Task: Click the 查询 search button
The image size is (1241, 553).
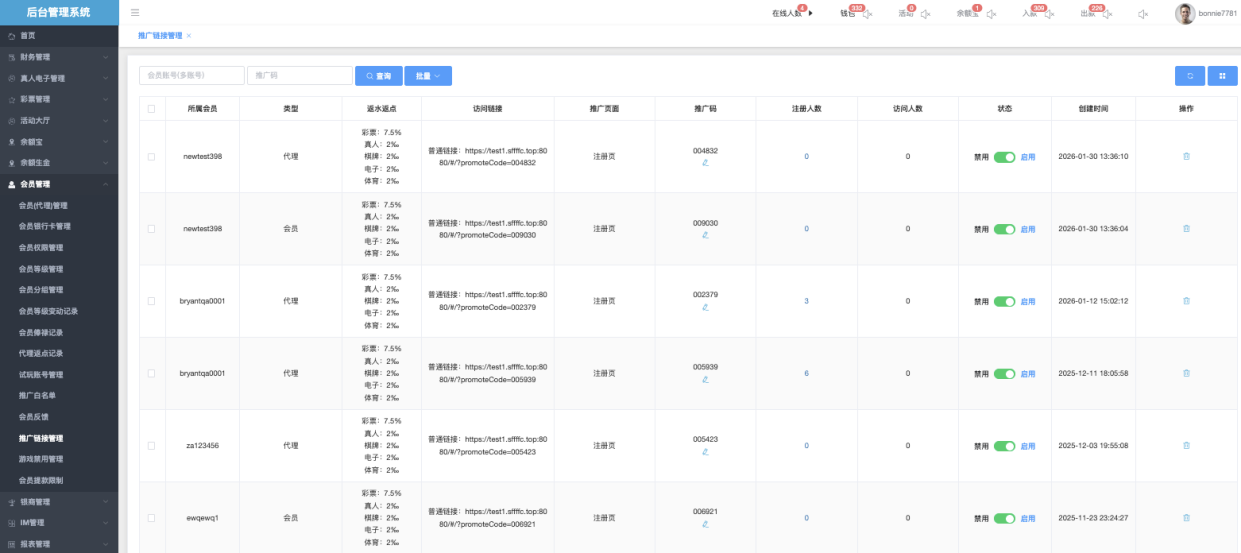Action: click(x=378, y=76)
